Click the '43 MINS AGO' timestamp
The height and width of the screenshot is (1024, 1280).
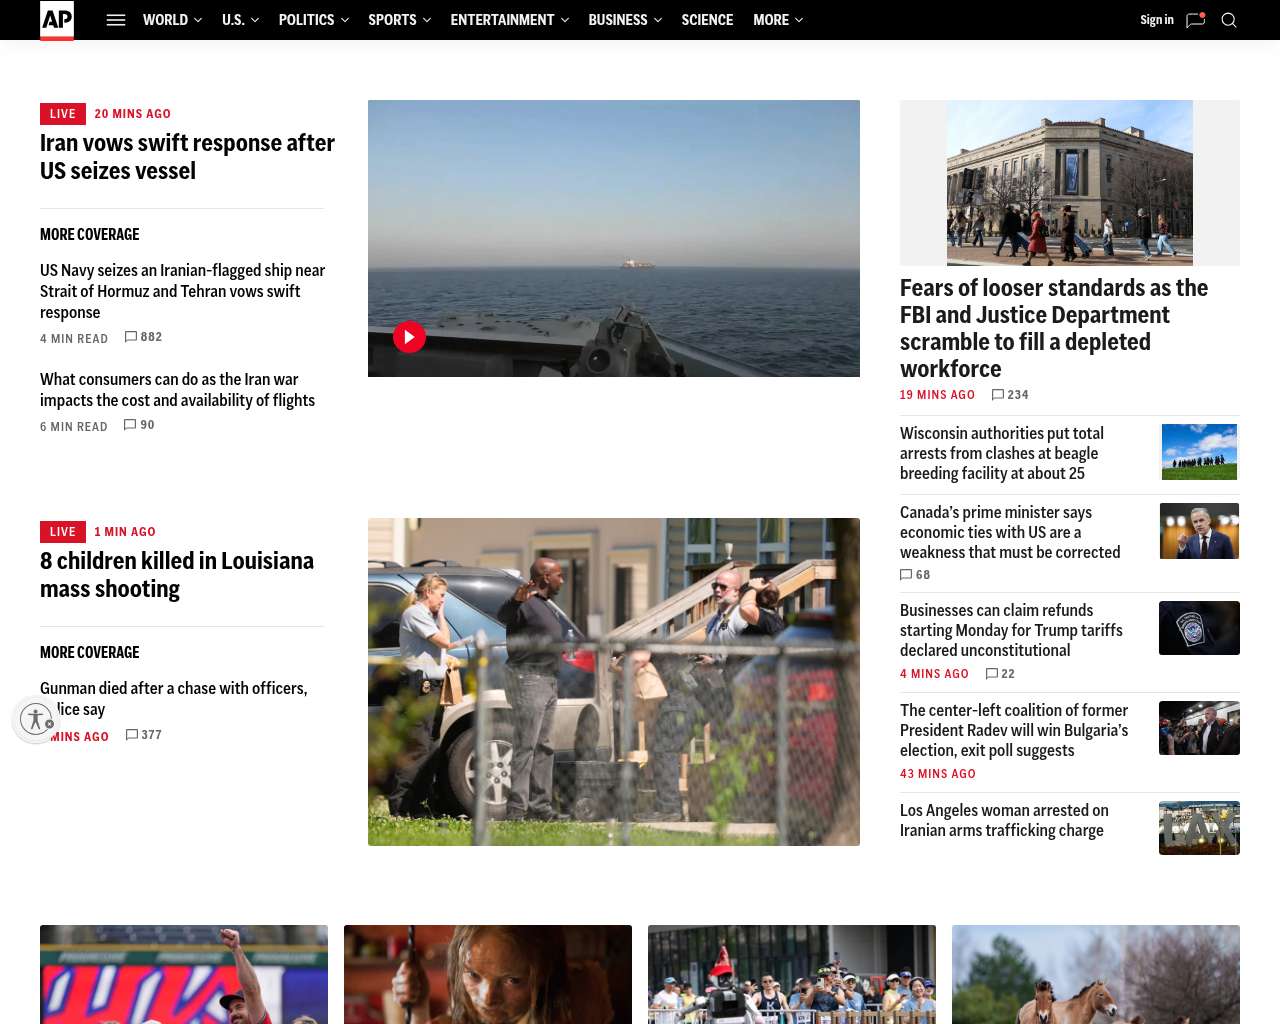click(x=938, y=774)
